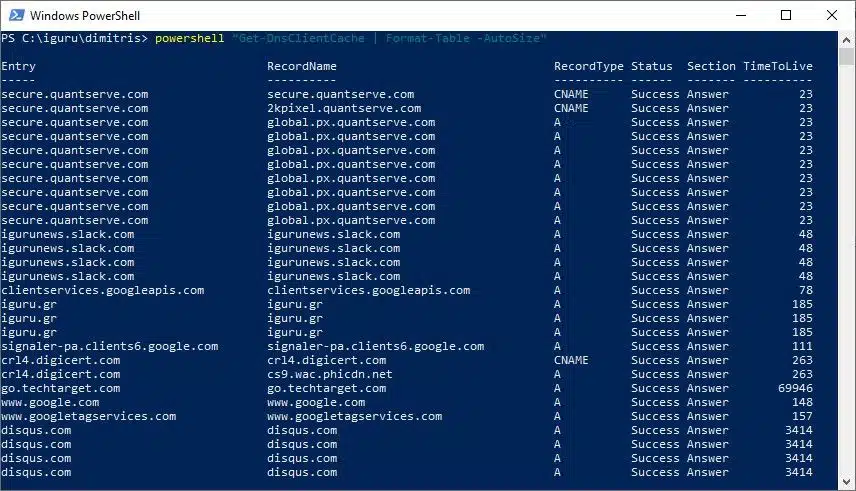Click entry clientservices.googleapis.com
Viewport: 856px width, 491px height.
(103, 291)
